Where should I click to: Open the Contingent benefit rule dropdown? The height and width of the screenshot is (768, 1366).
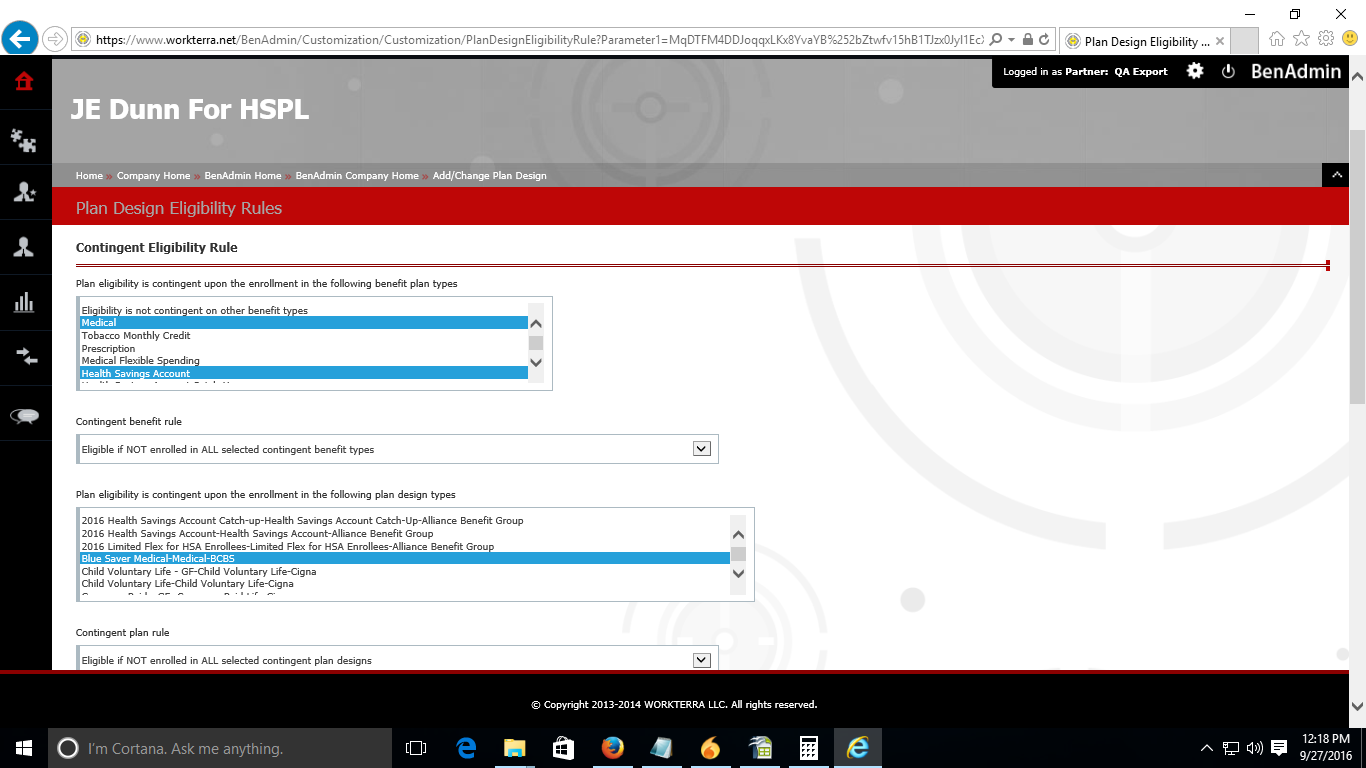702,449
